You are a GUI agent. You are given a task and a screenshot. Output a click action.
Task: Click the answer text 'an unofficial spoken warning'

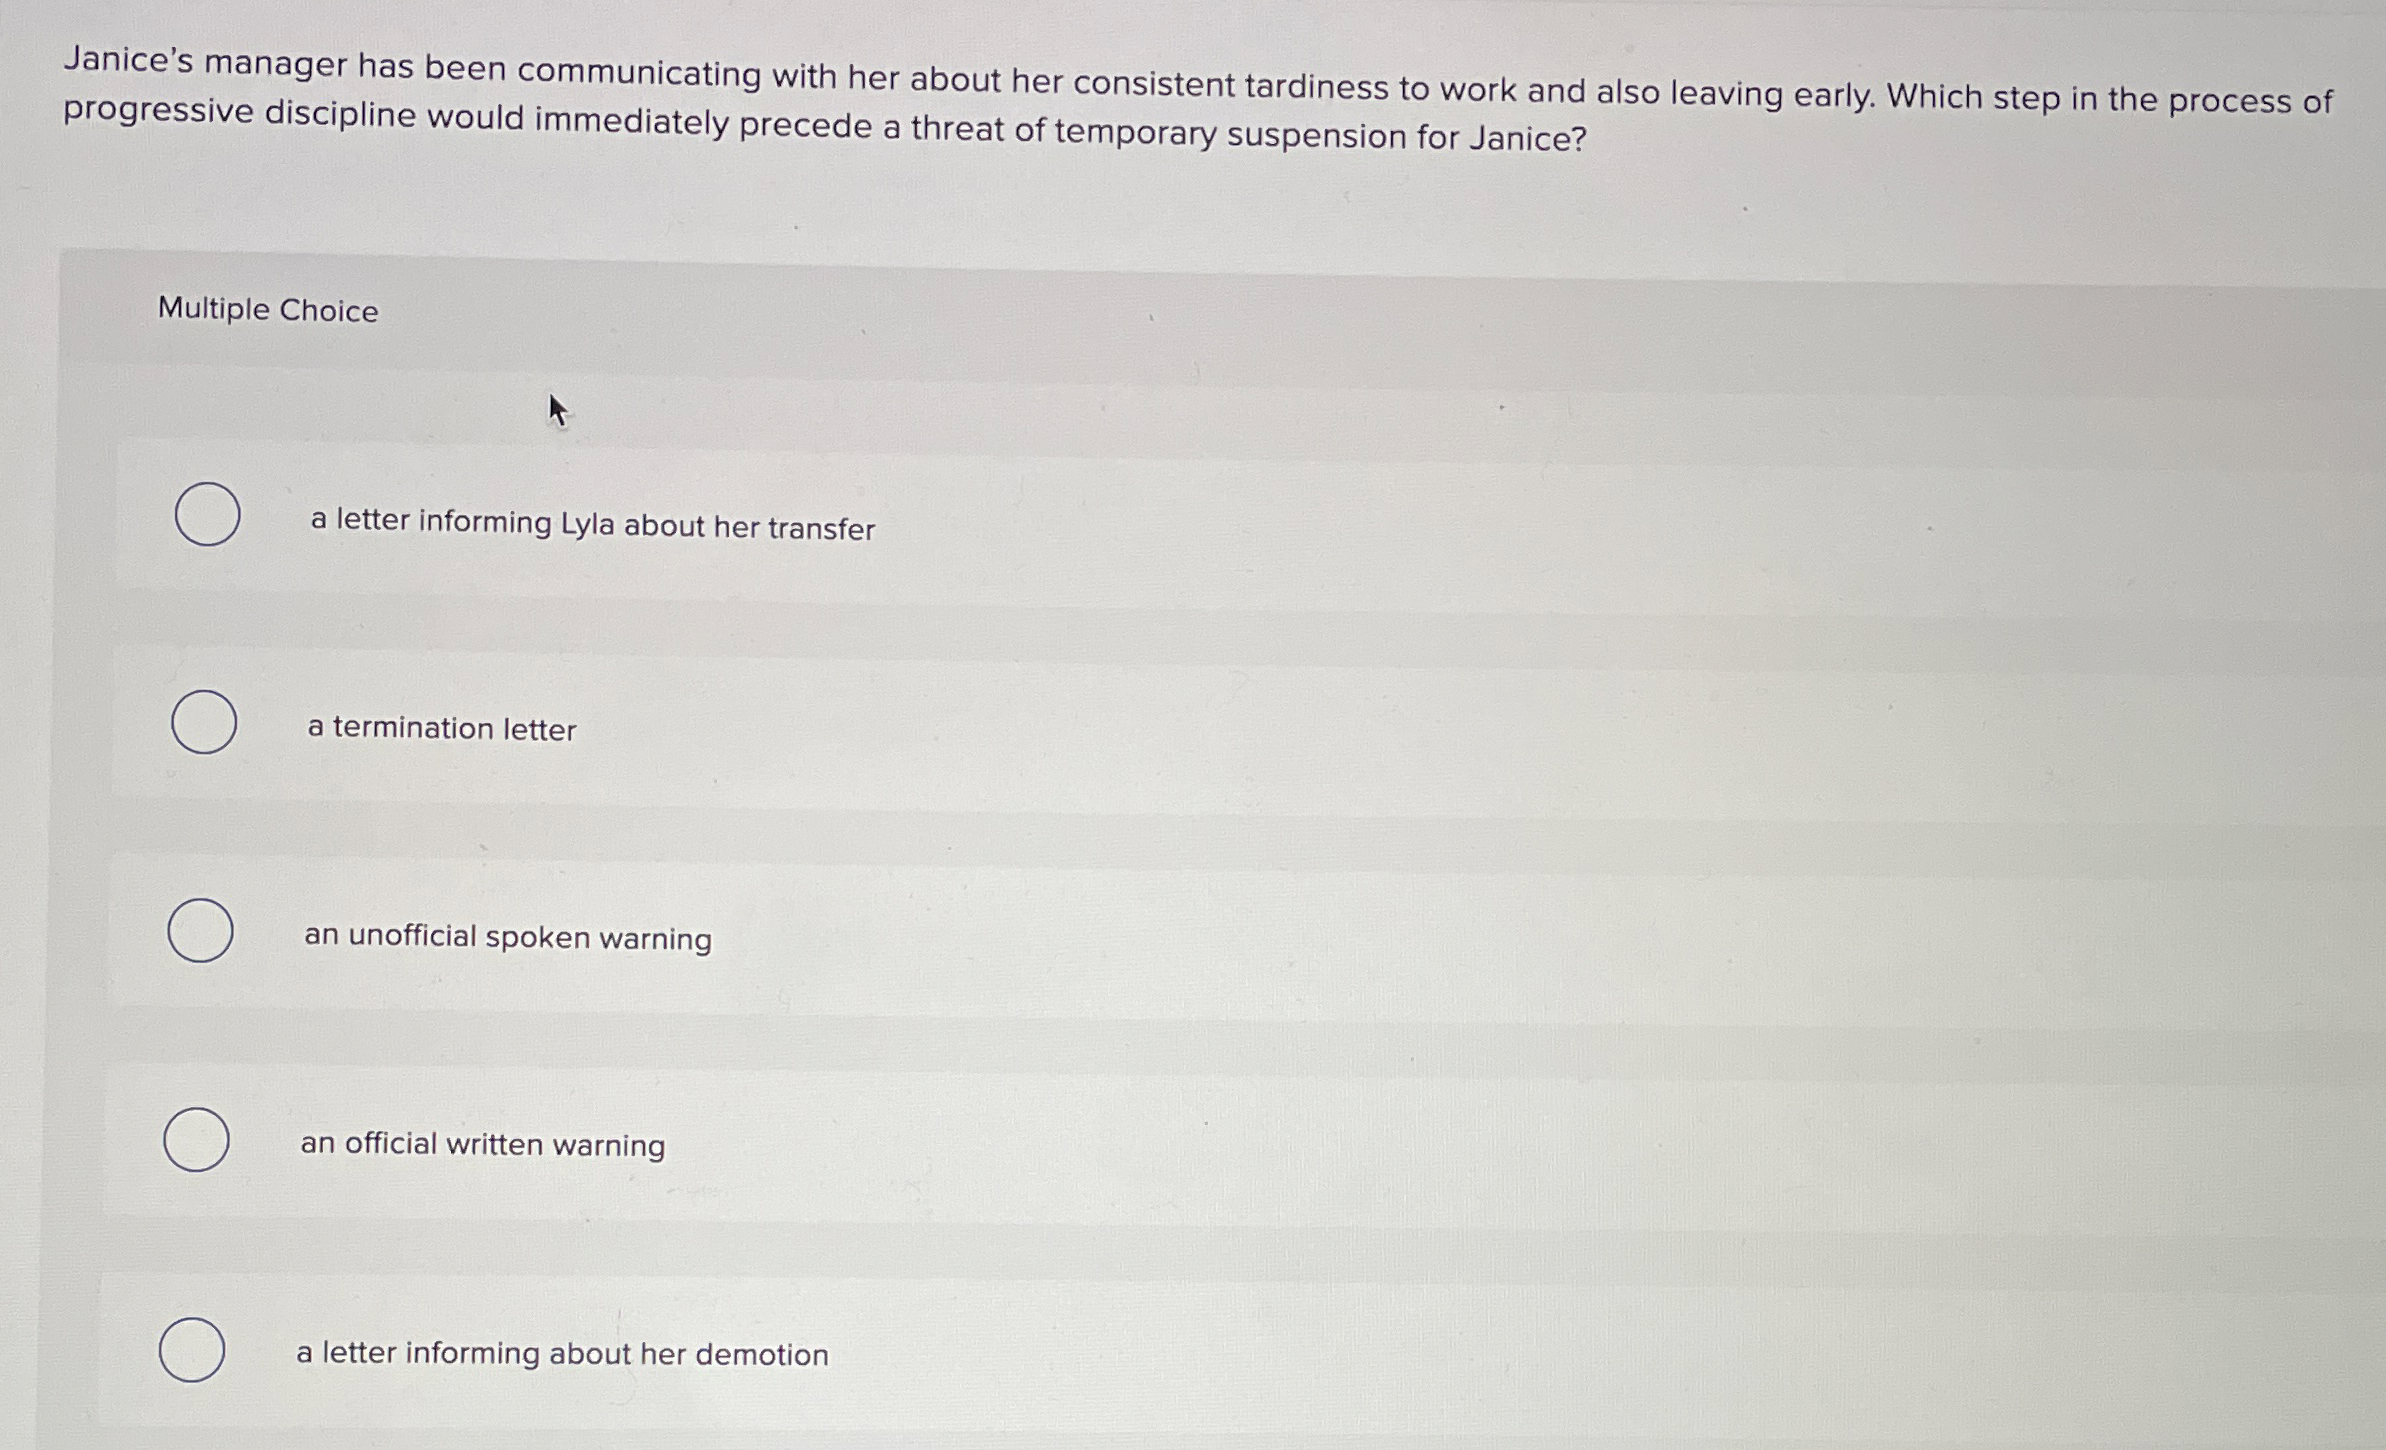click(x=507, y=938)
